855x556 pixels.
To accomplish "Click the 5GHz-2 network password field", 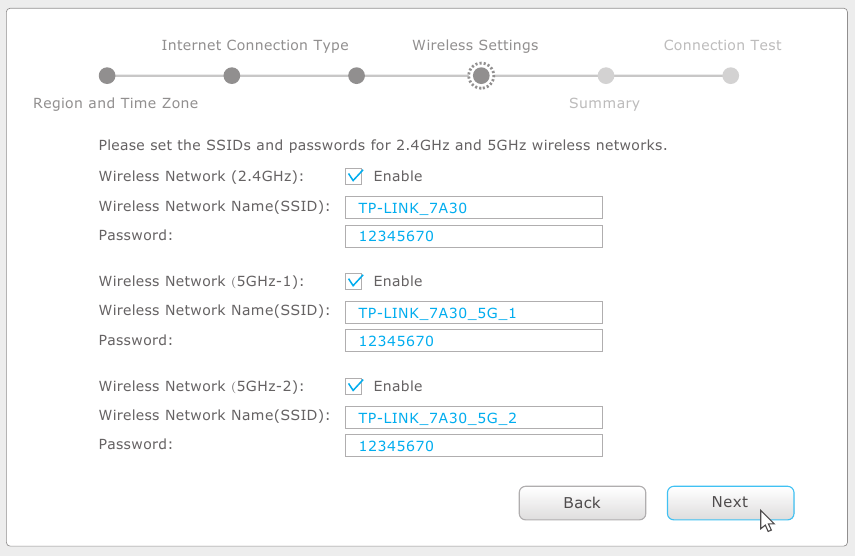I will click(474, 446).
